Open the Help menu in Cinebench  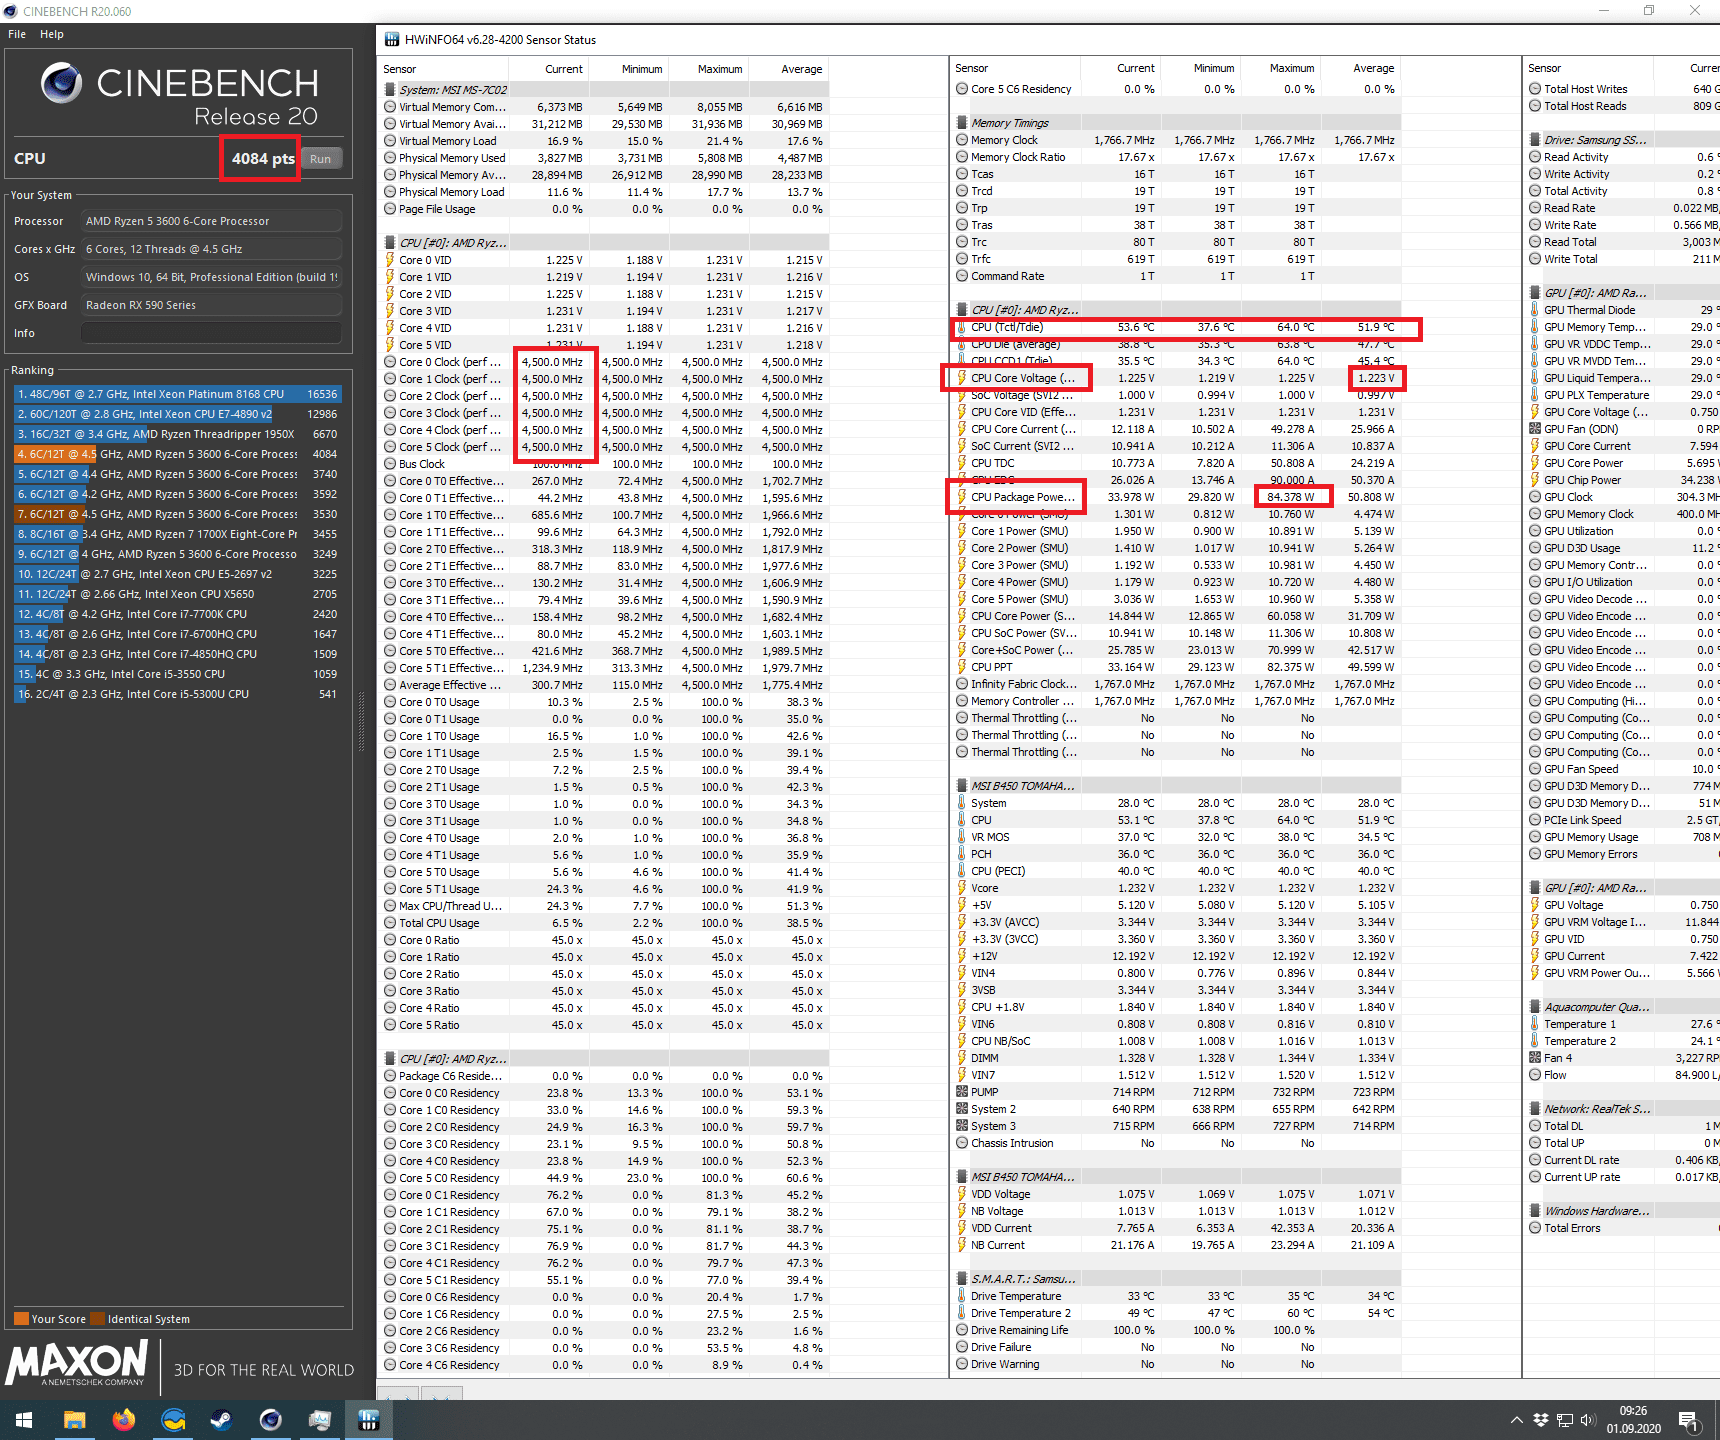click(x=52, y=34)
